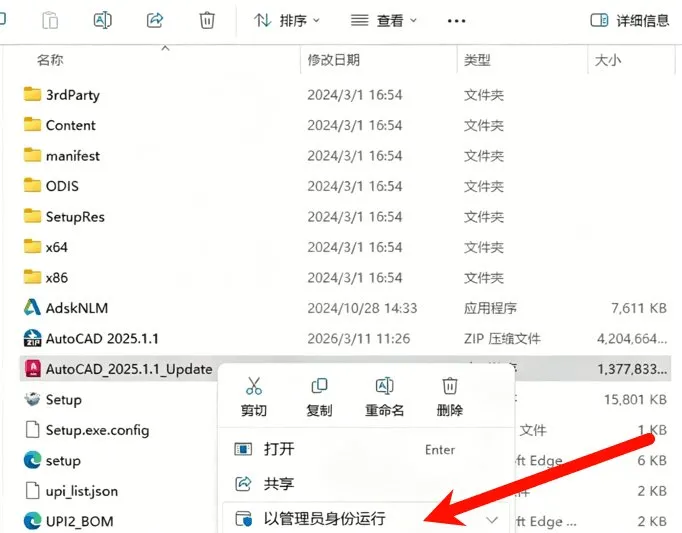Click the 3rdParty folder name
Screen dimensions: 682x533
[73, 95]
